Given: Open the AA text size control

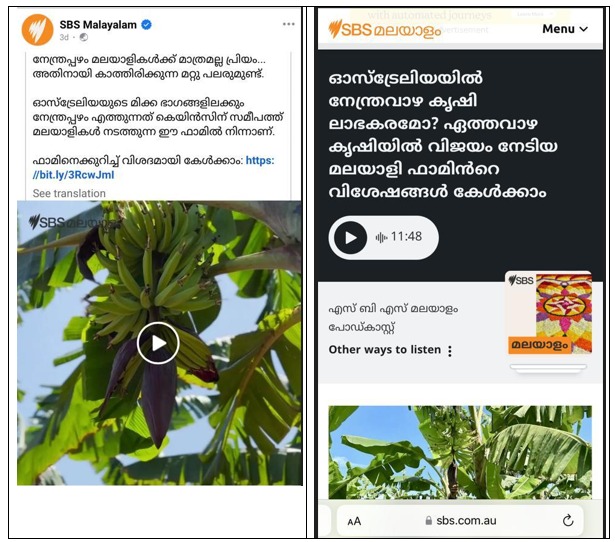Looking at the screenshot, I should pyautogui.click(x=354, y=521).
